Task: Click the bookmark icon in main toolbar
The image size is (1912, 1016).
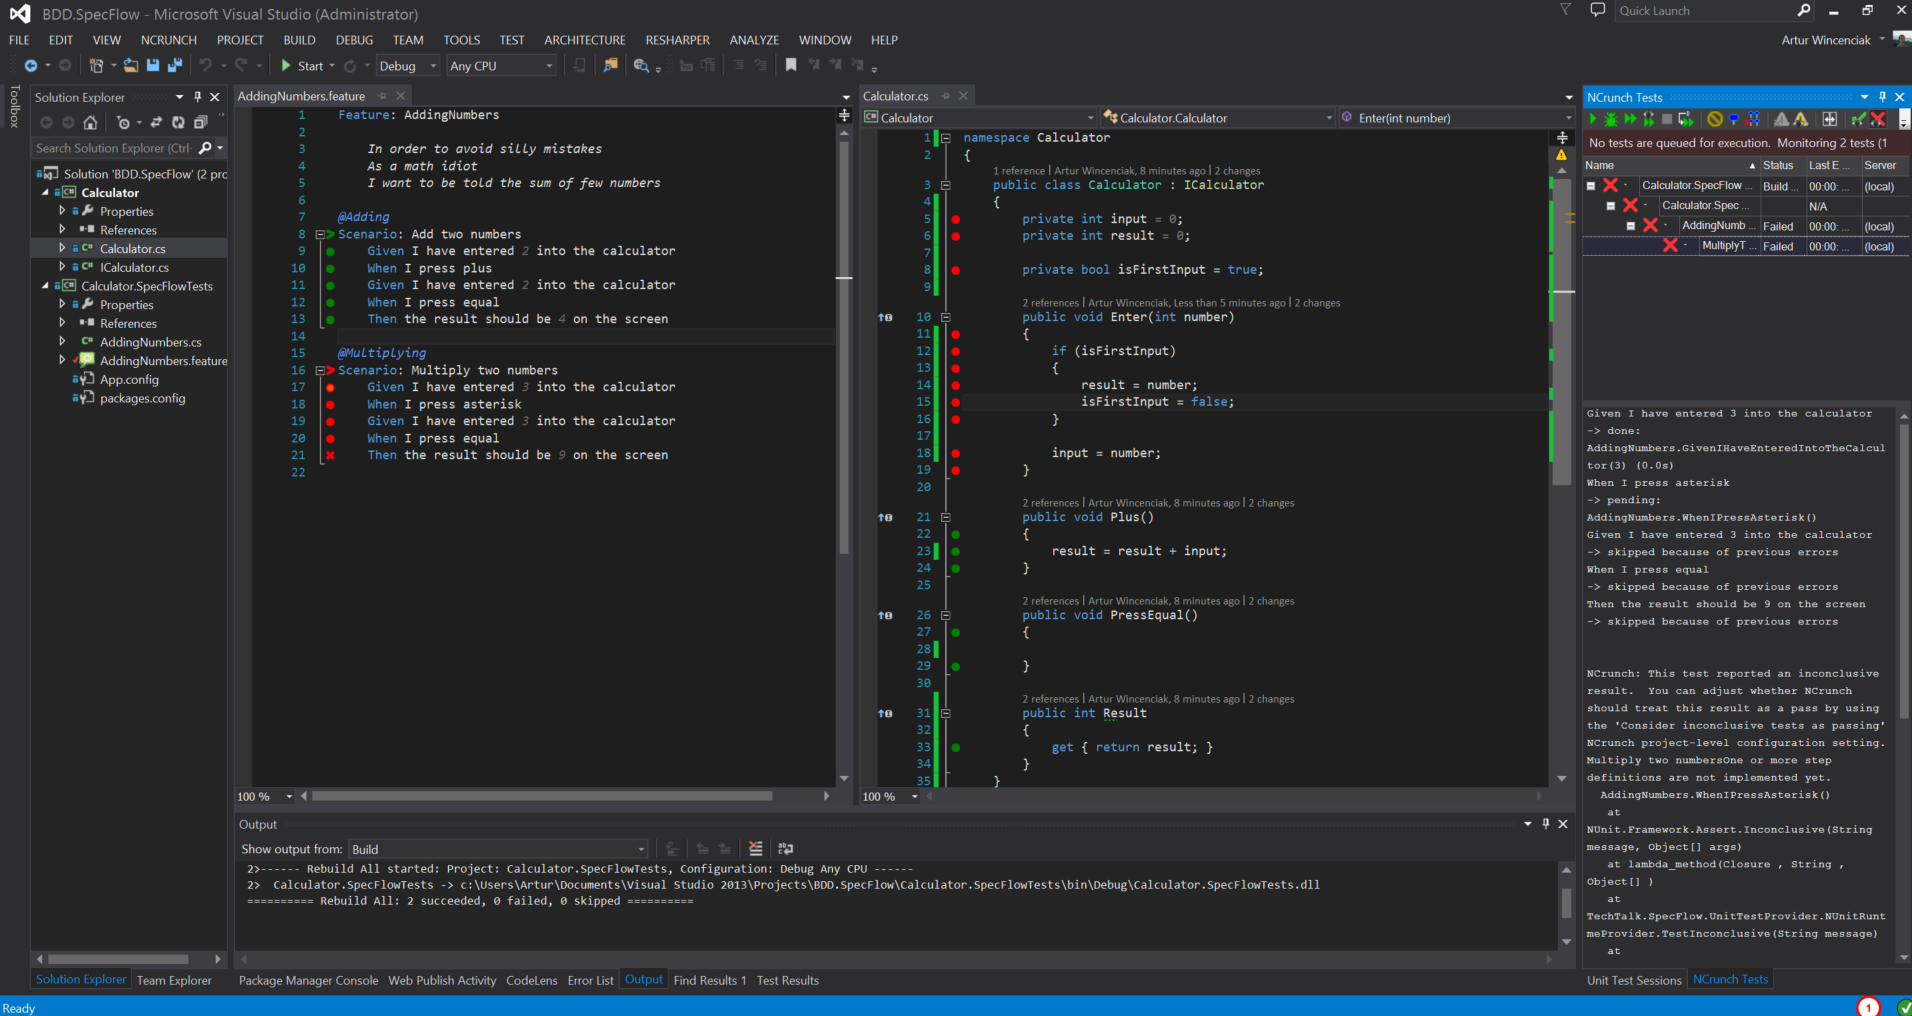Action: (791, 65)
